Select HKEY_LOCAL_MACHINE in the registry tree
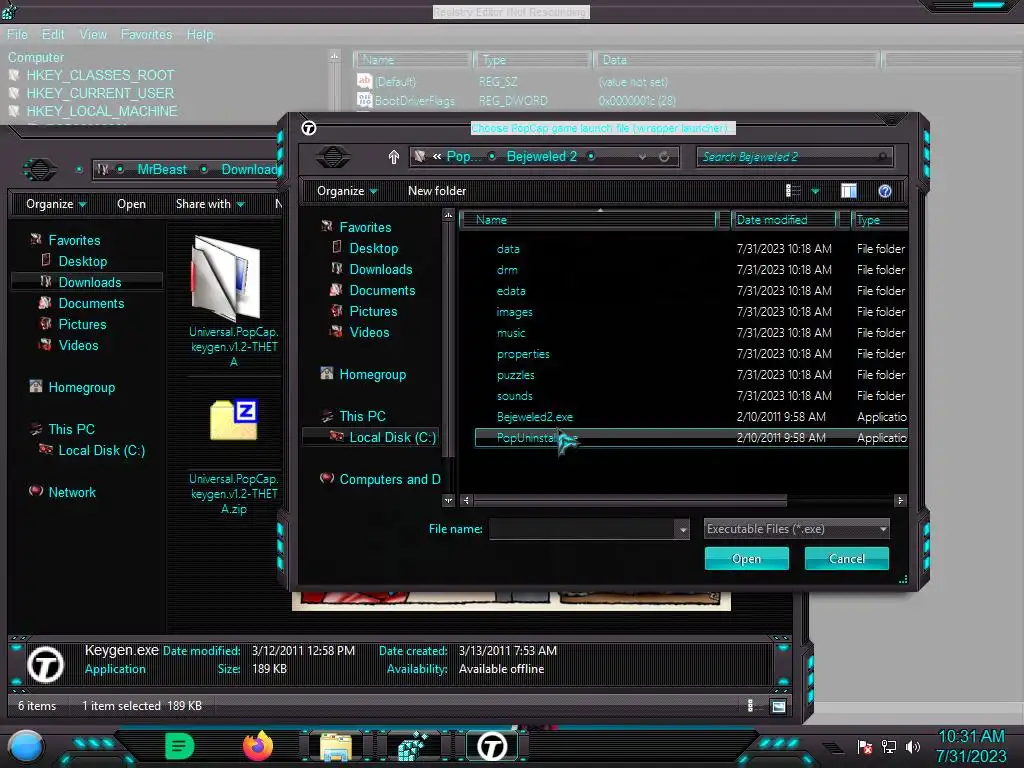 [x=102, y=112]
